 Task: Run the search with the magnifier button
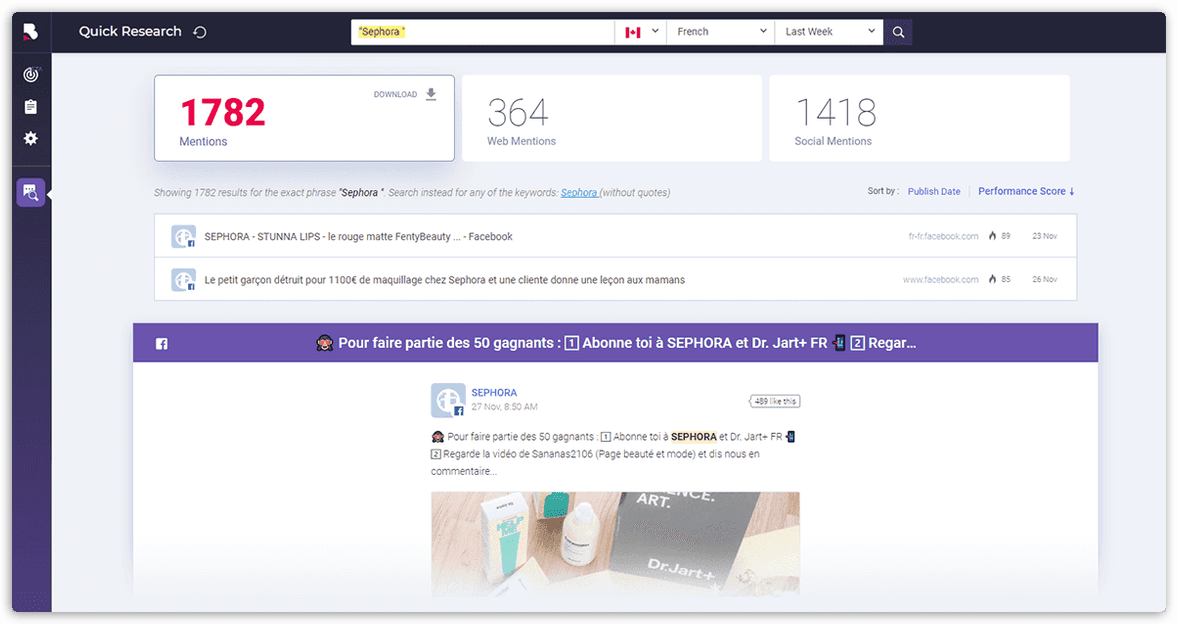897,31
